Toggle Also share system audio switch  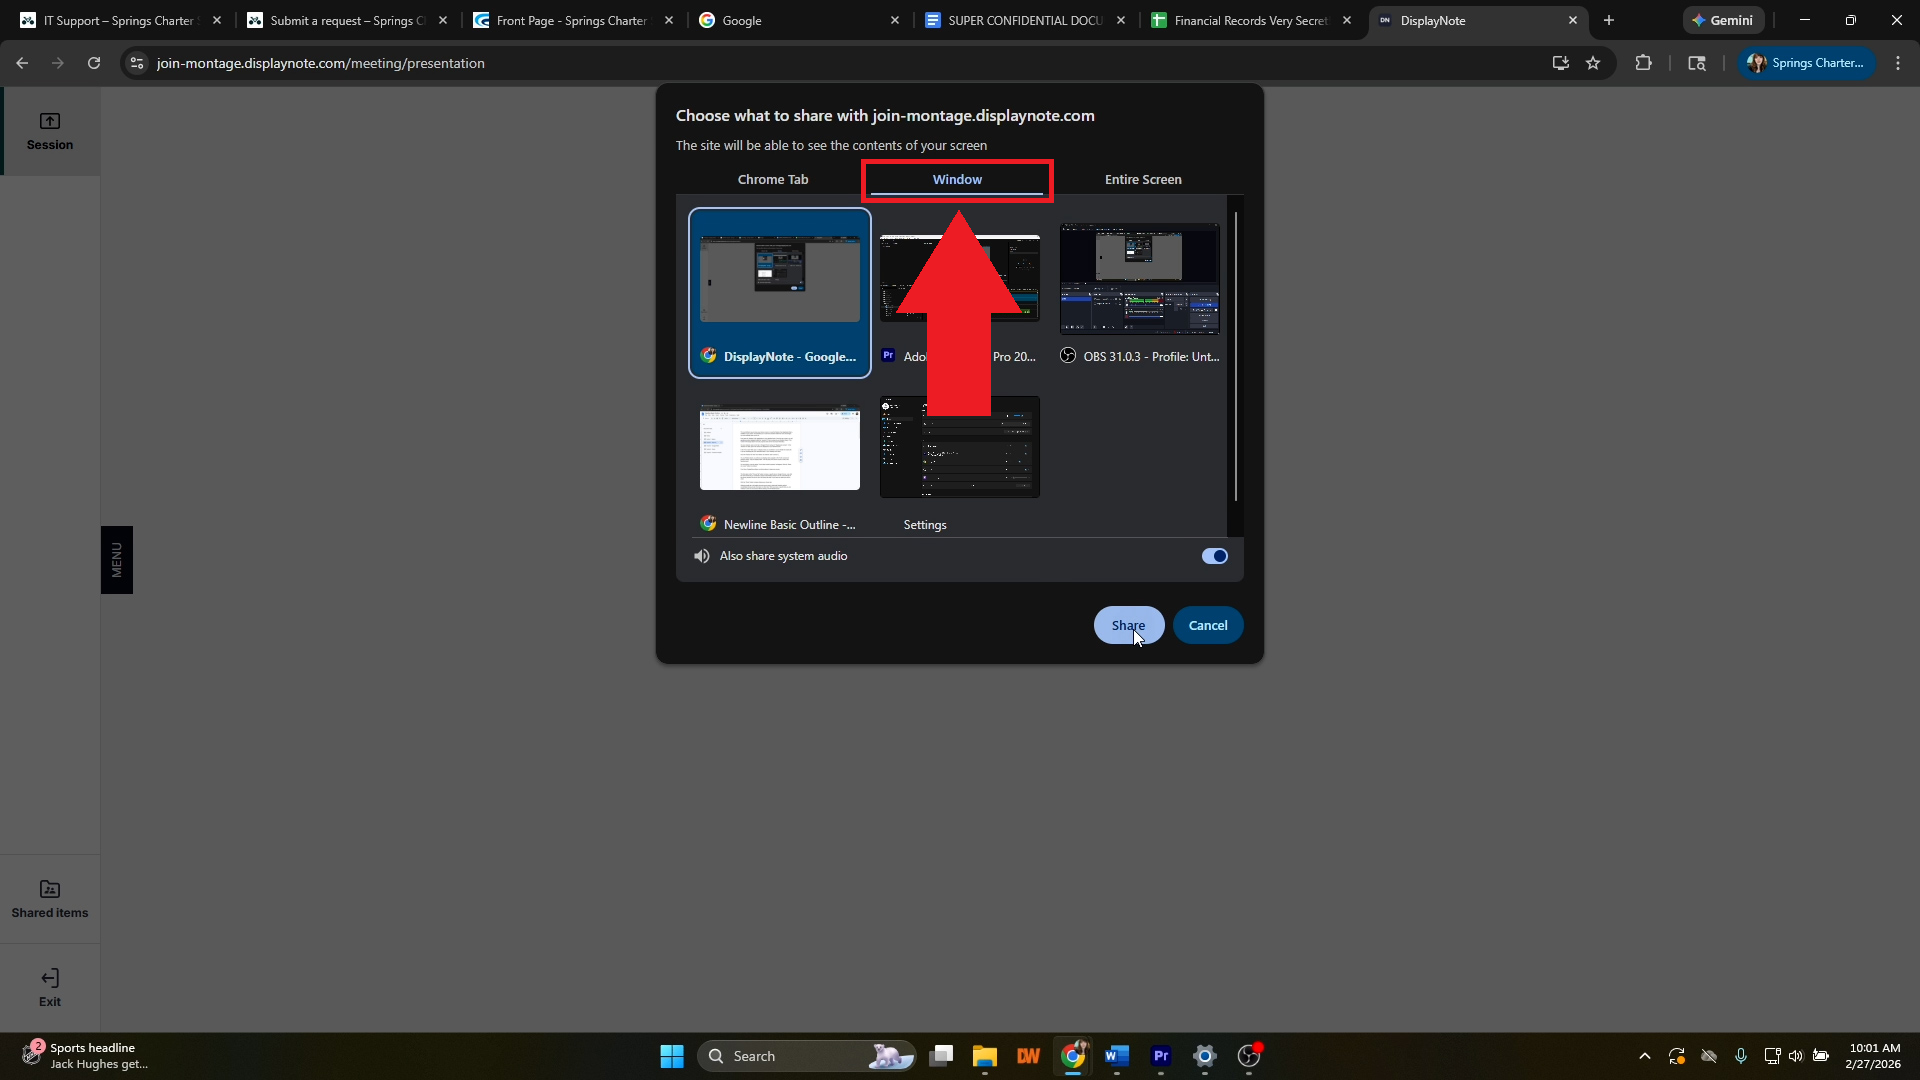(x=1214, y=556)
